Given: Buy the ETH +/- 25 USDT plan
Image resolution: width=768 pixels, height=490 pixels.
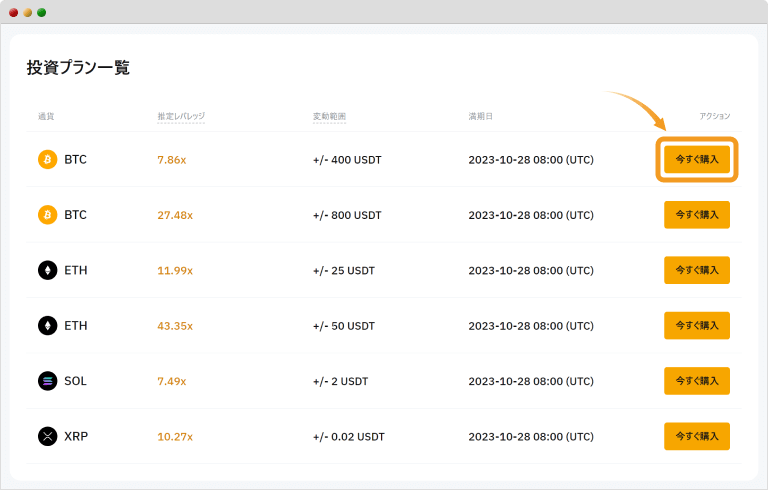Looking at the screenshot, I should 696,270.
